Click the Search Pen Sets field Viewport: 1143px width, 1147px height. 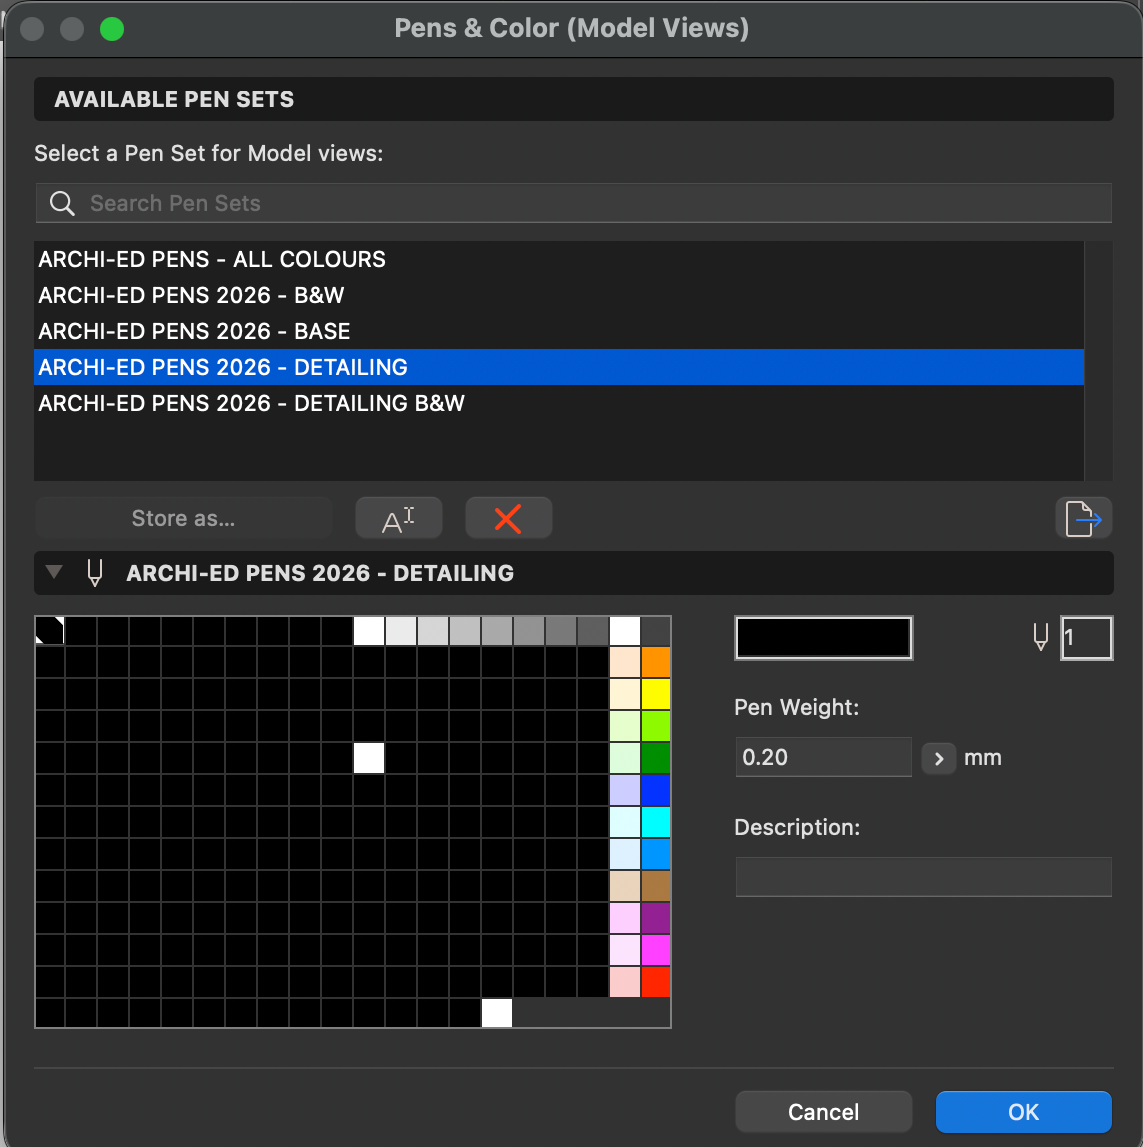(x=590, y=204)
